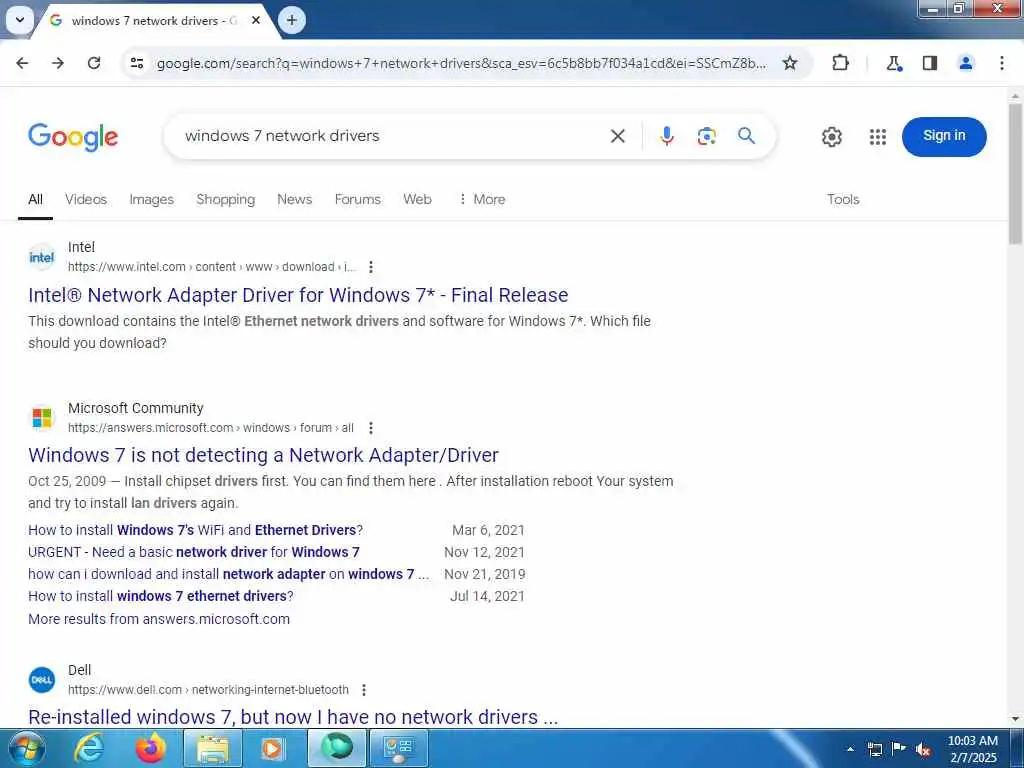Screen dimensions: 1024x768
Task: Click the network tray icon
Action: point(874,749)
